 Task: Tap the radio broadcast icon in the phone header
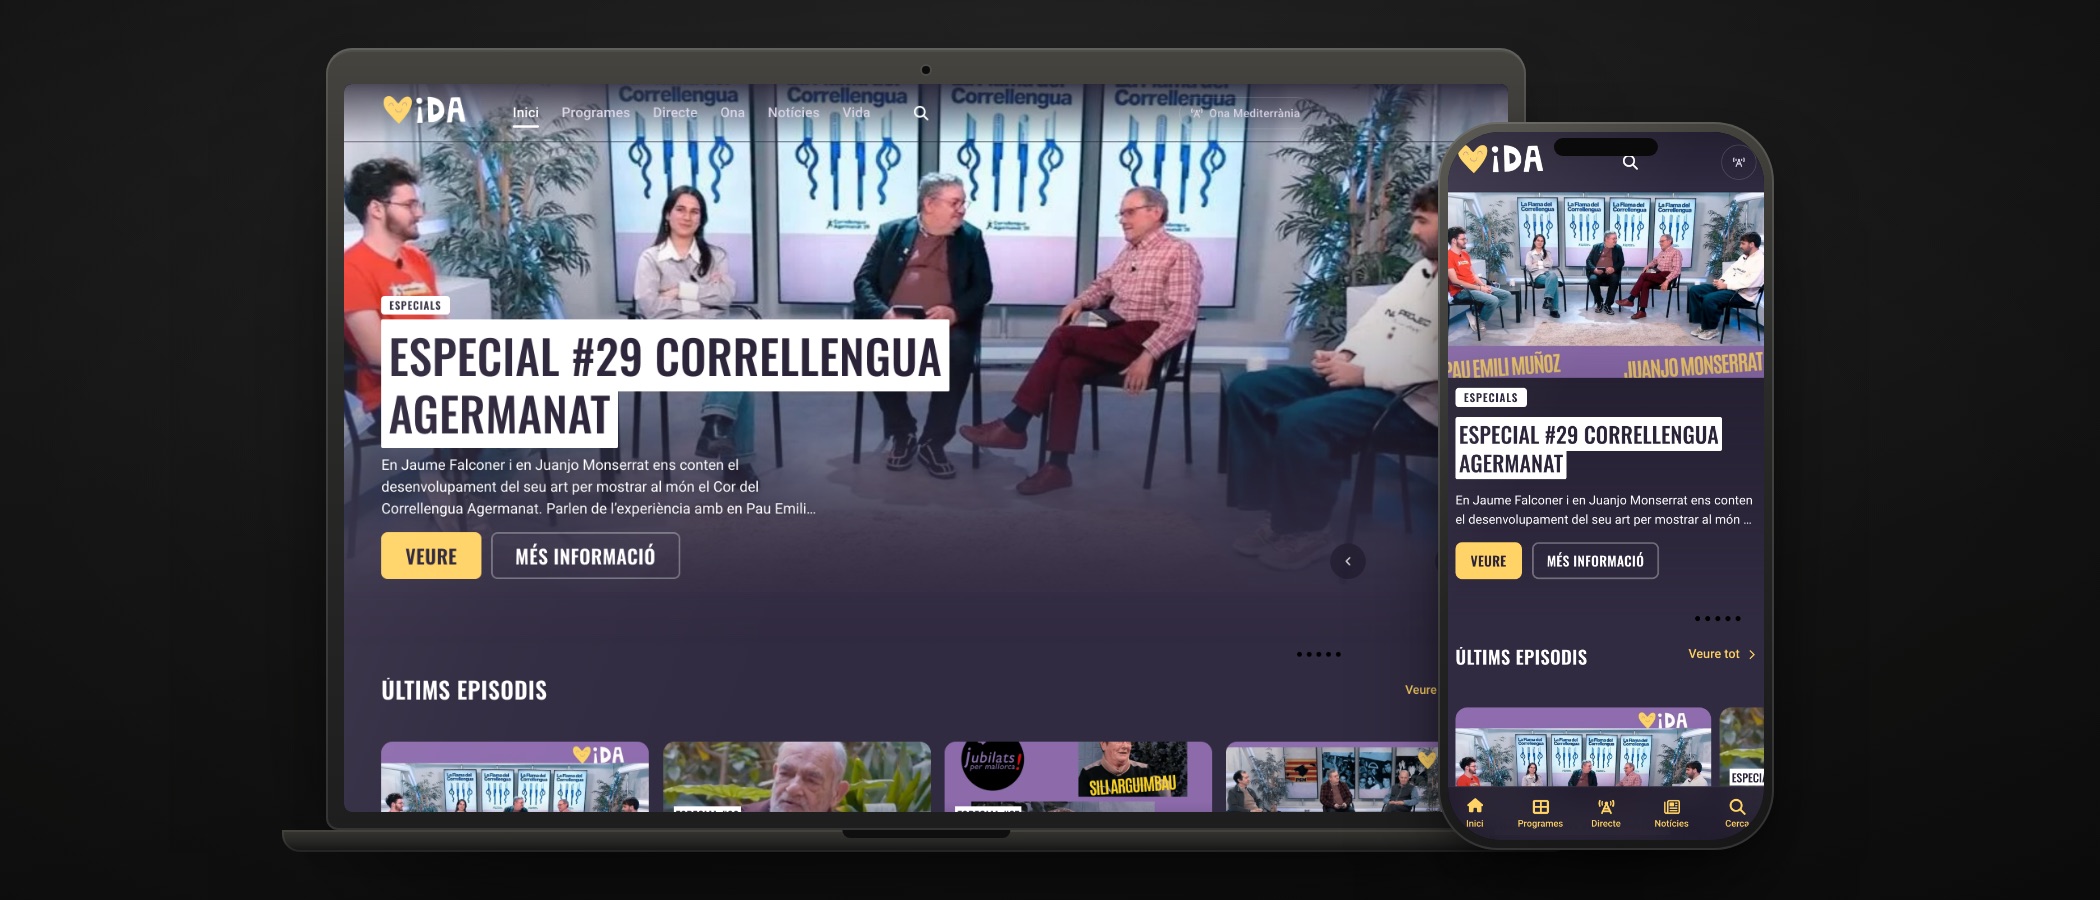1739,162
